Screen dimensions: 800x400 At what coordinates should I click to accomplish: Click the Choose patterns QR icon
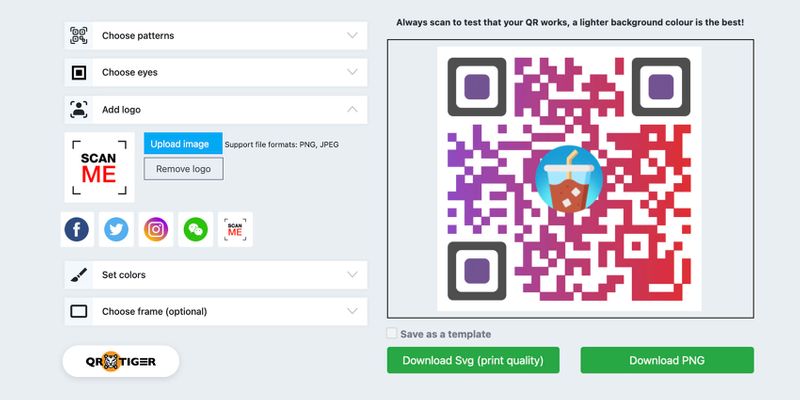click(x=79, y=36)
